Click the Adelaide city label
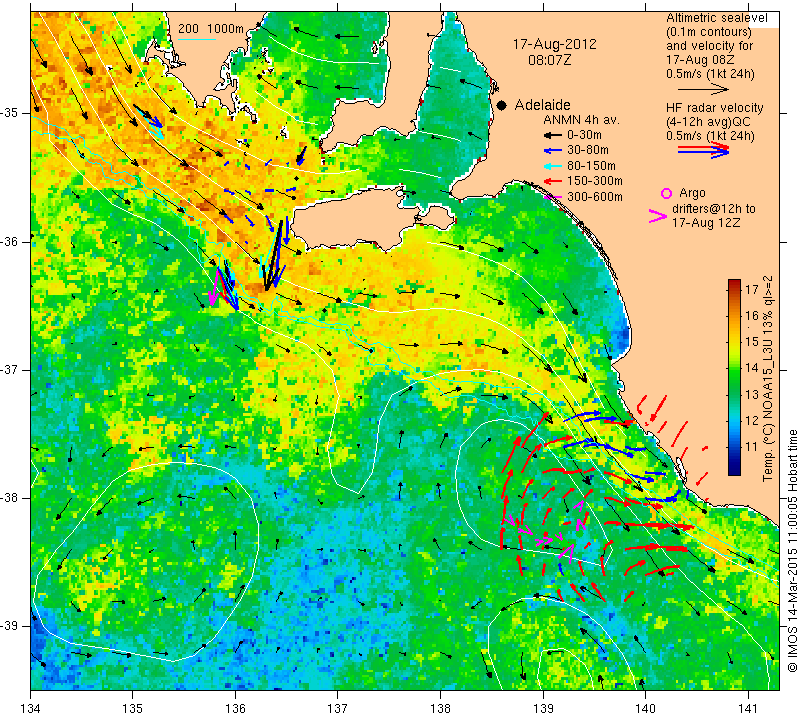 tap(542, 105)
